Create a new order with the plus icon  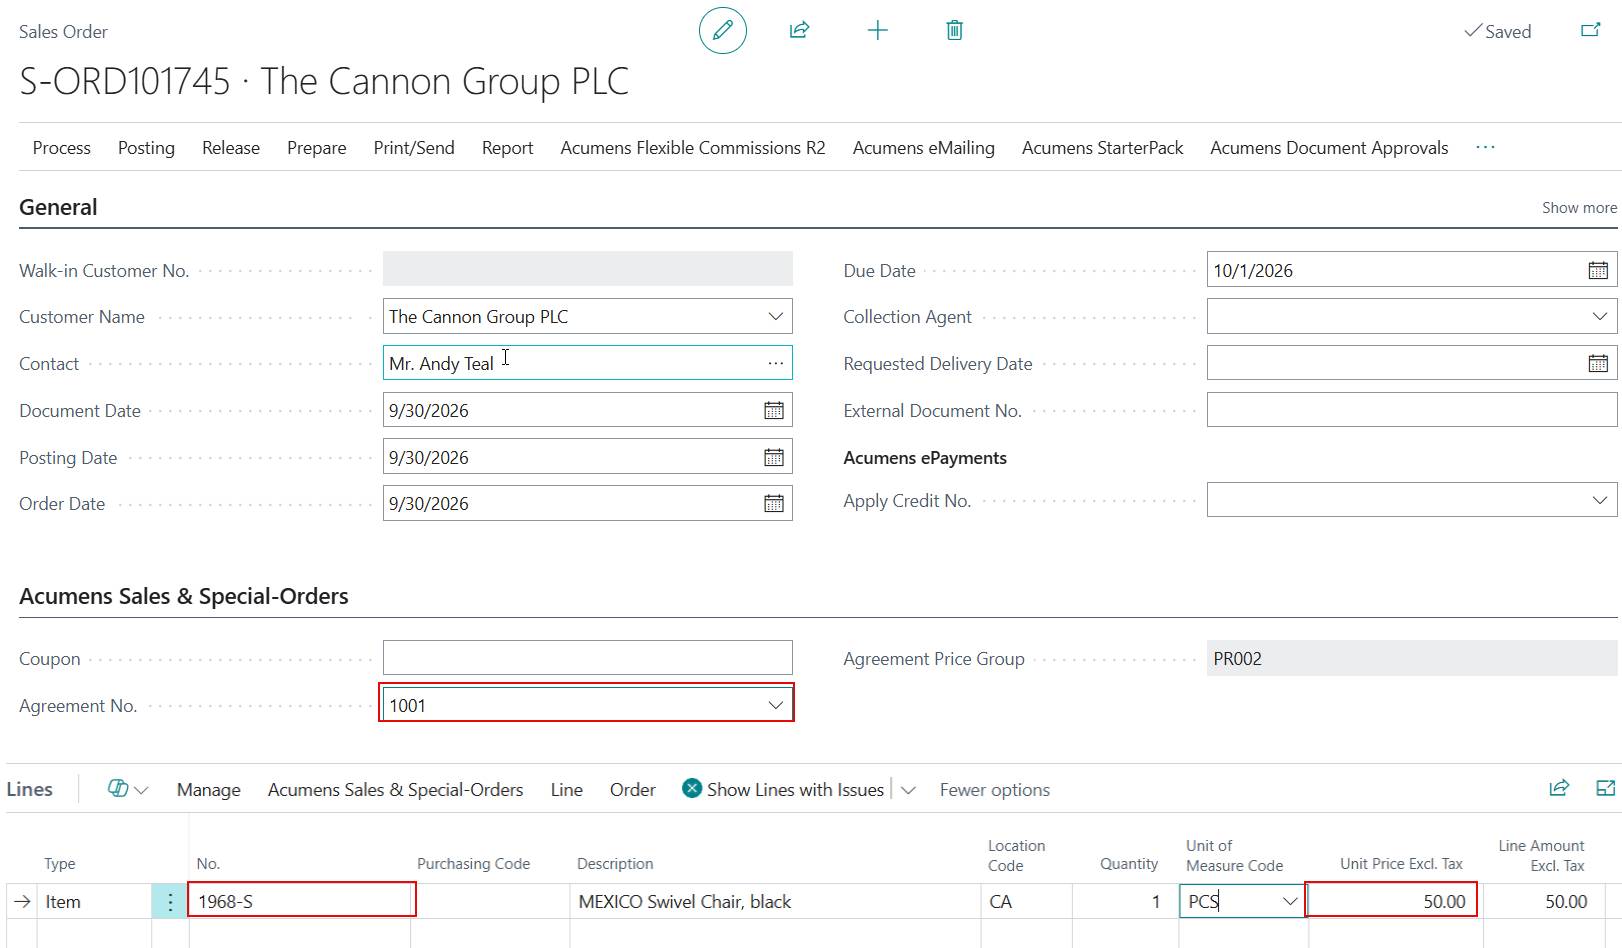click(x=877, y=30)
